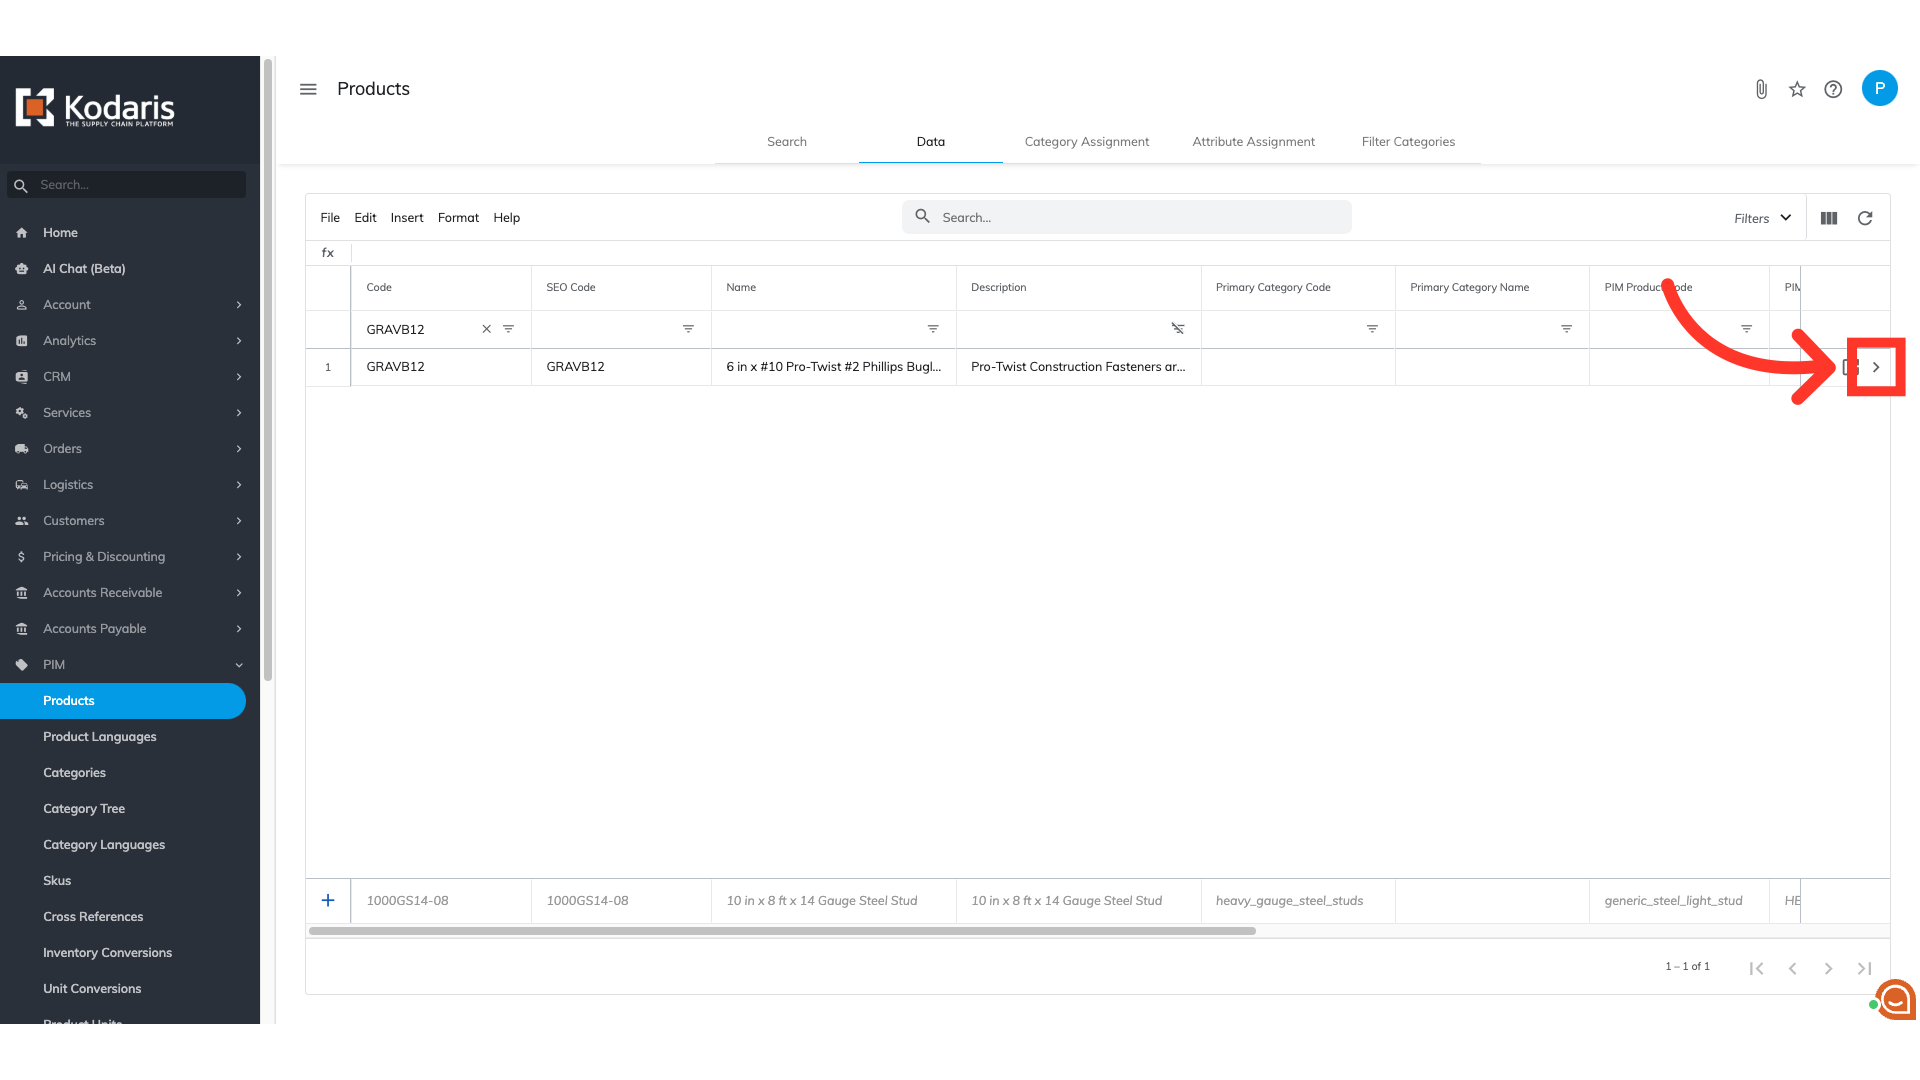Open the help question mark icon
Viewport: 1920px width, 1080px height.
[x=1833, y=90]
